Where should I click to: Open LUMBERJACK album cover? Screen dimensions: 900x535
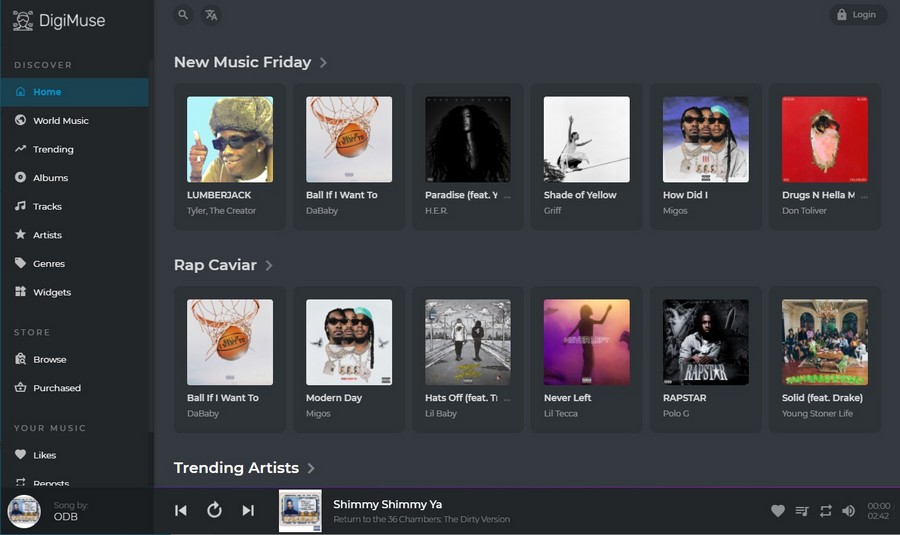(x=230, y=139)
